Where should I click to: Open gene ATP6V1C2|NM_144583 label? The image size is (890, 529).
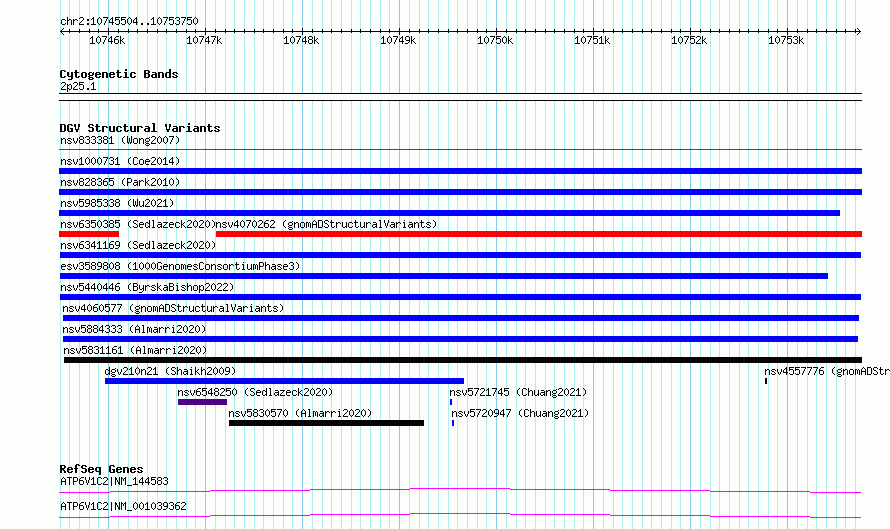[x=114, y=481]
